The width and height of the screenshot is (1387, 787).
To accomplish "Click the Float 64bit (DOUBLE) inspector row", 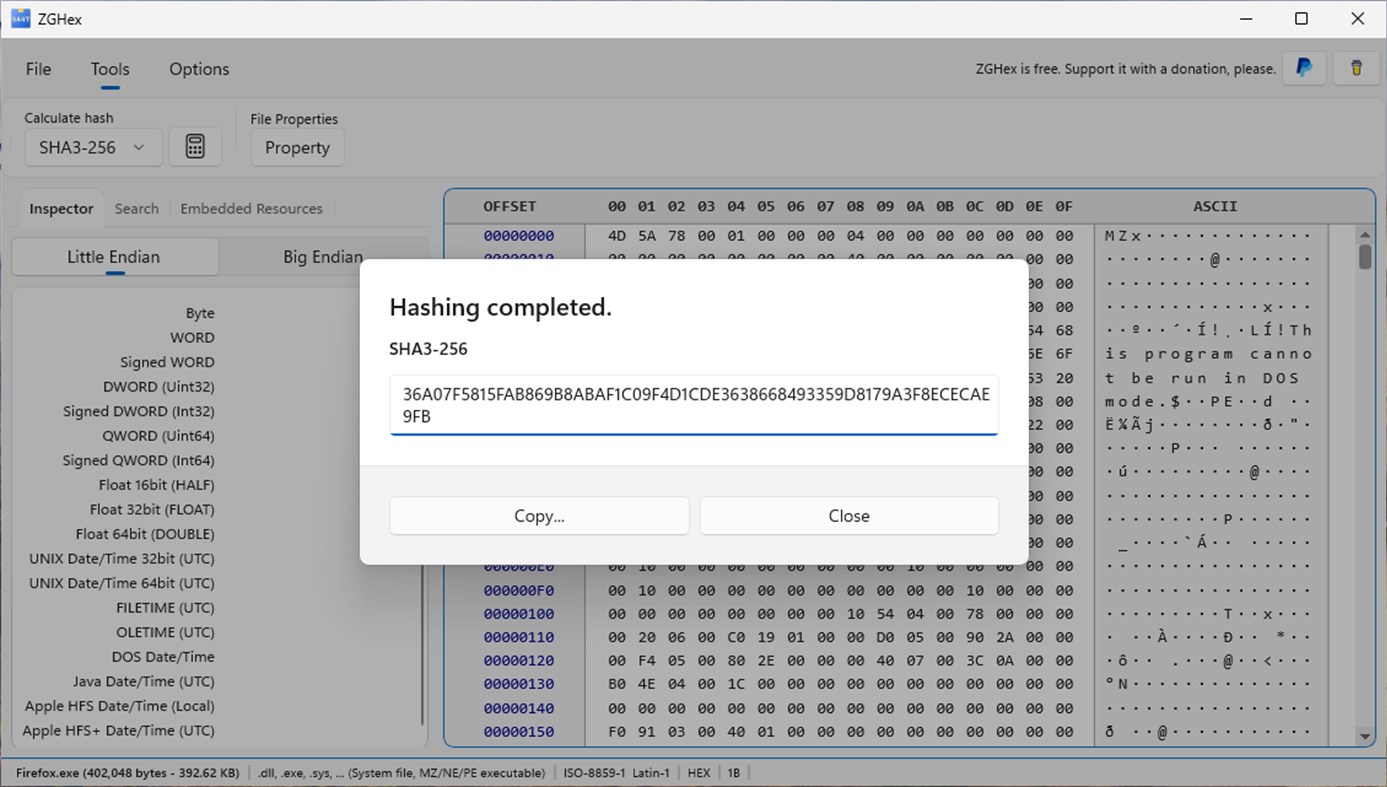I will click(145, 534).
